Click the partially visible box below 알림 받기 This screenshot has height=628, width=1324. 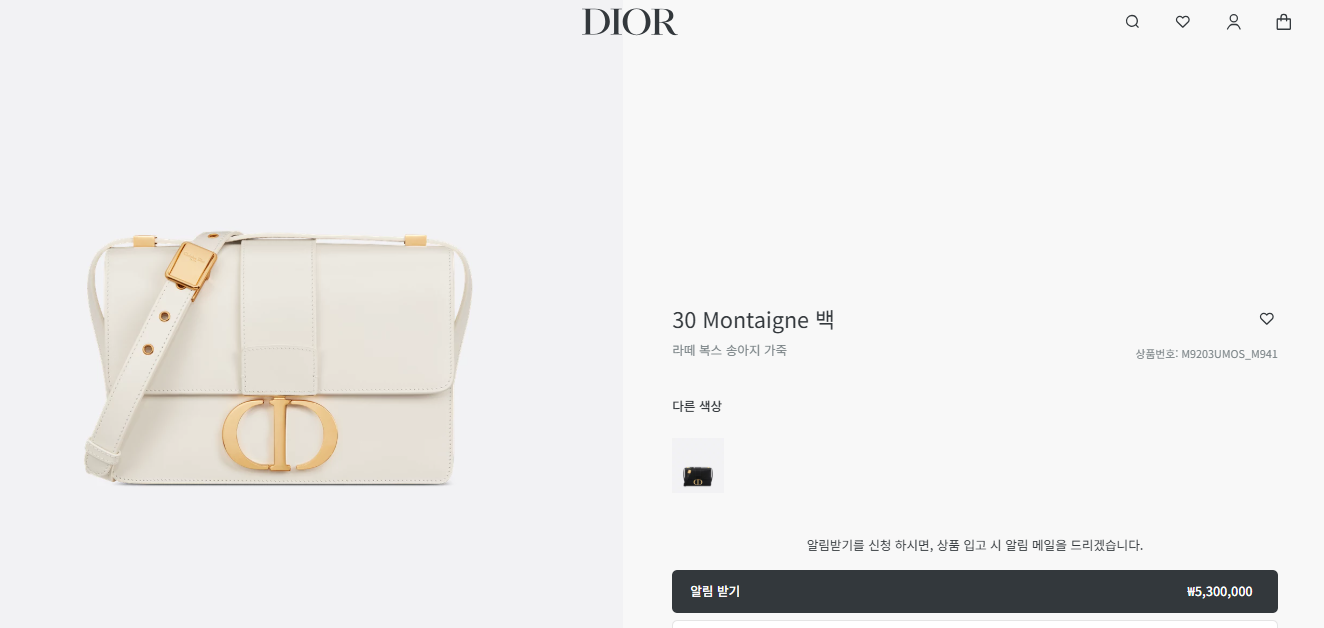(975, 624)
